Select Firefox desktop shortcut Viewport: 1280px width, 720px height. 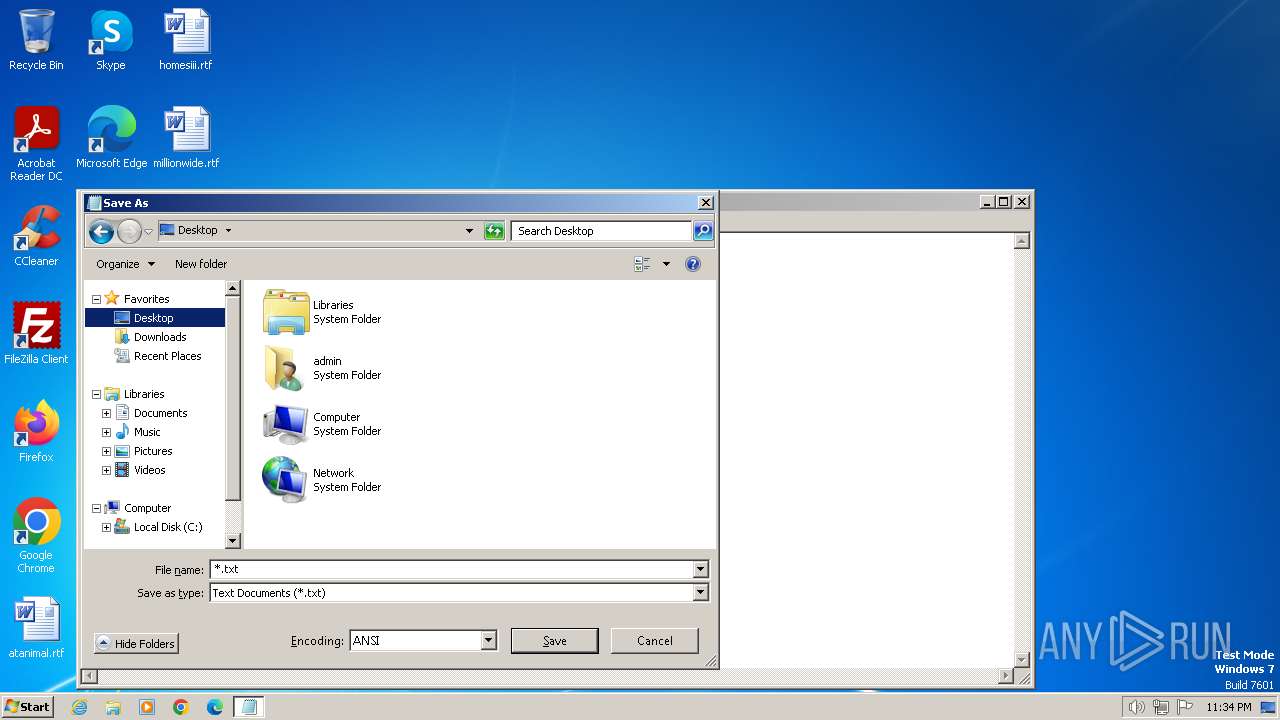point(36,432)
